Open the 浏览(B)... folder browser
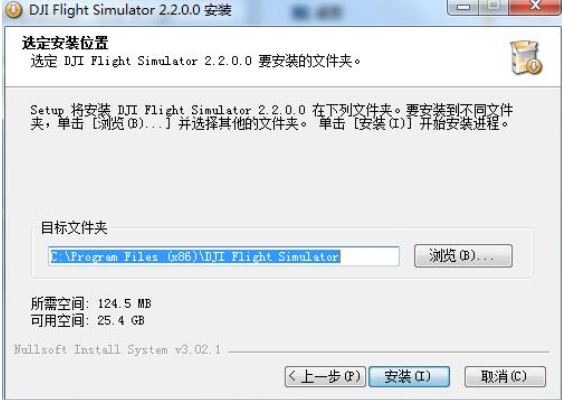This screenshot has height=400, width=562. coord(463,256)
